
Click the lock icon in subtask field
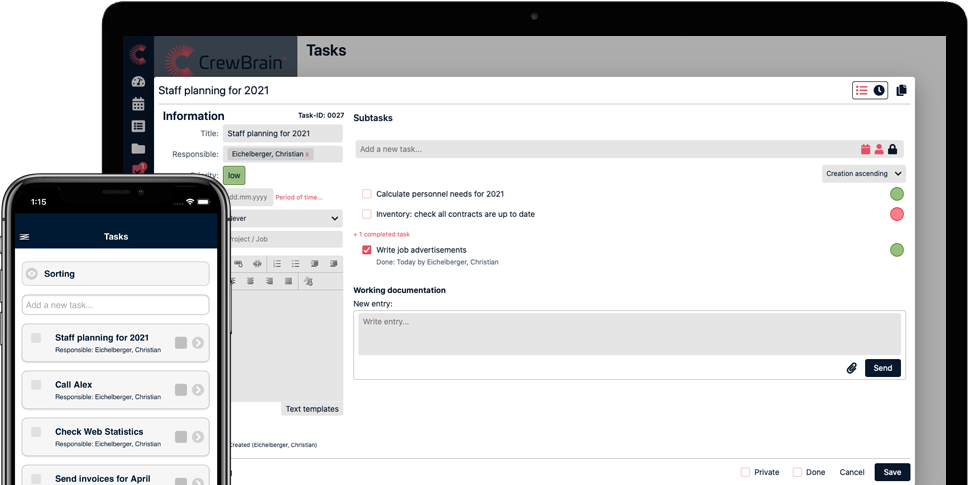[893, 149]
